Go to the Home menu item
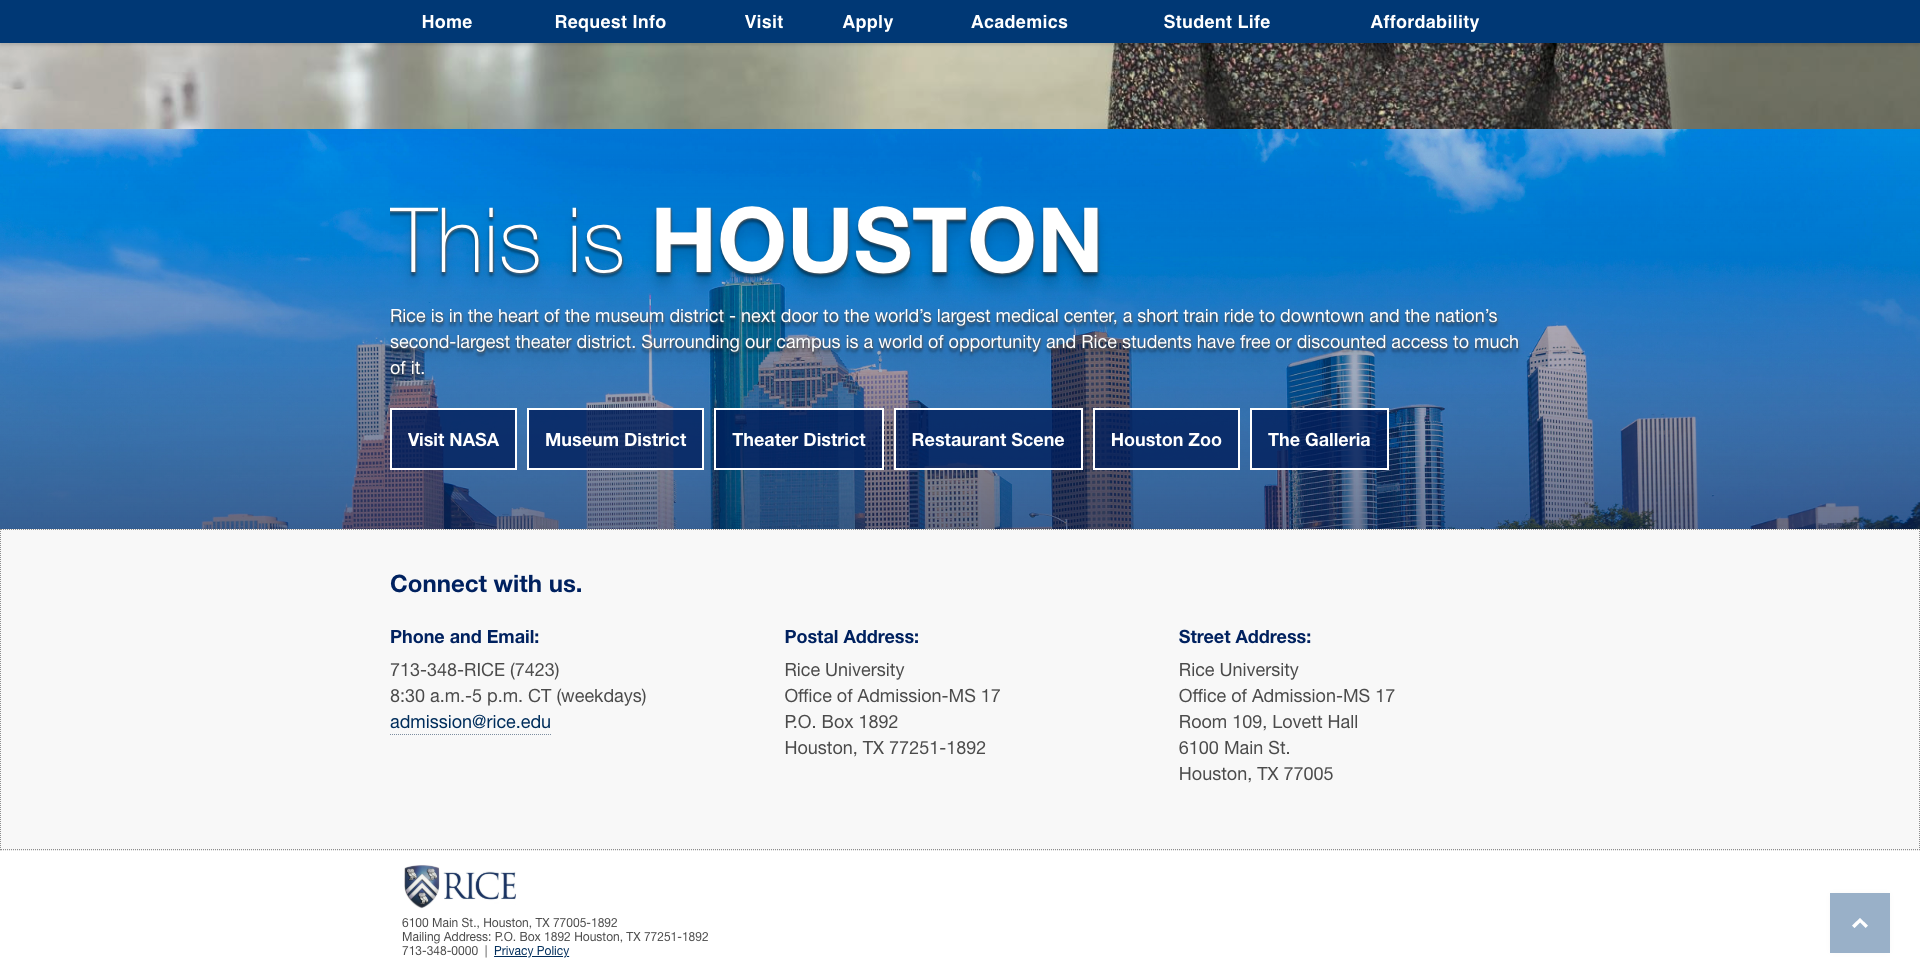 pos(447,22)
